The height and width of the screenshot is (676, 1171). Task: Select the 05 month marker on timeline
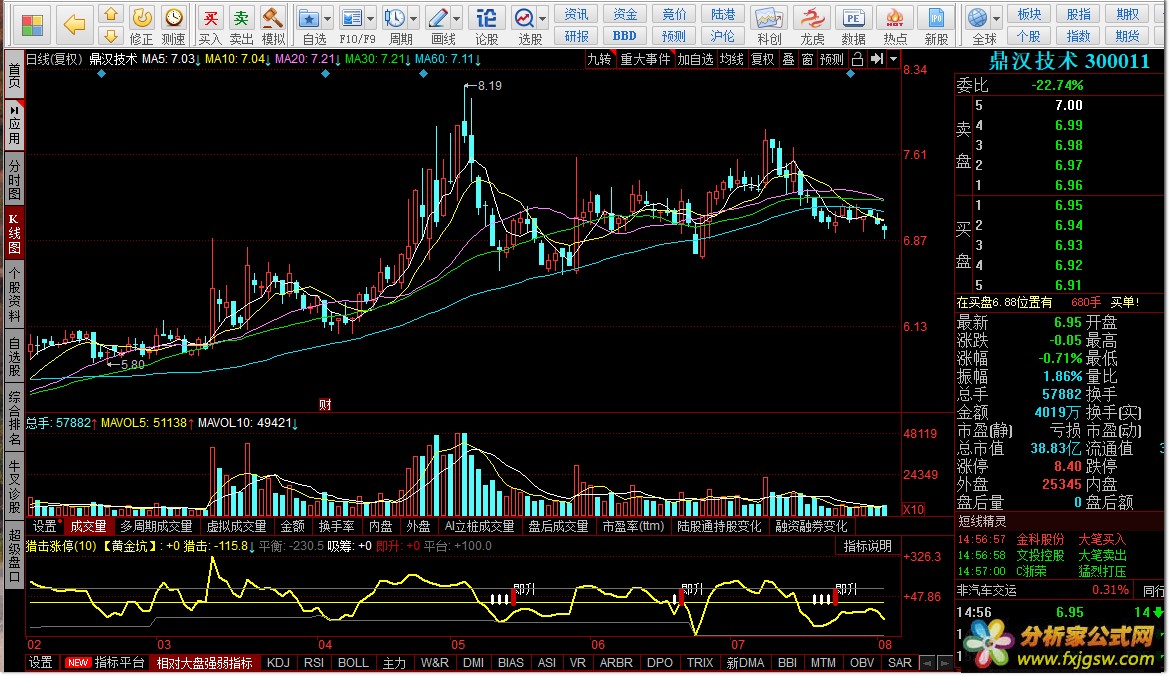point(458,645)
